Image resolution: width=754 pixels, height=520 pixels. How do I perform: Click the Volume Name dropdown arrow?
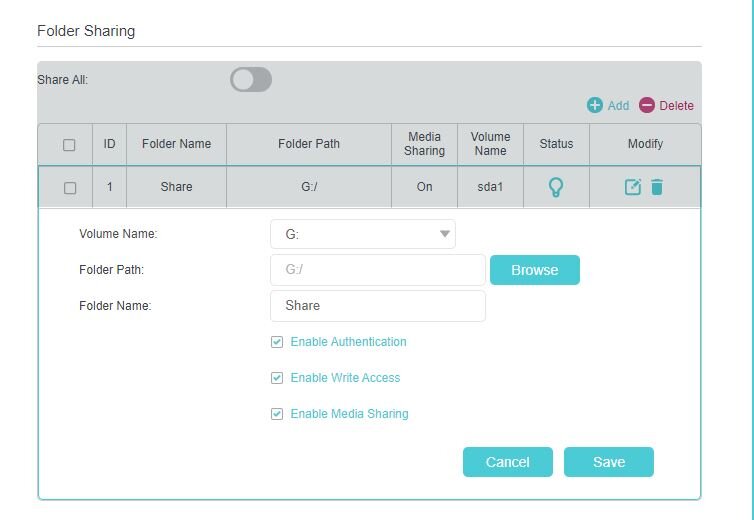click(445, 234)
